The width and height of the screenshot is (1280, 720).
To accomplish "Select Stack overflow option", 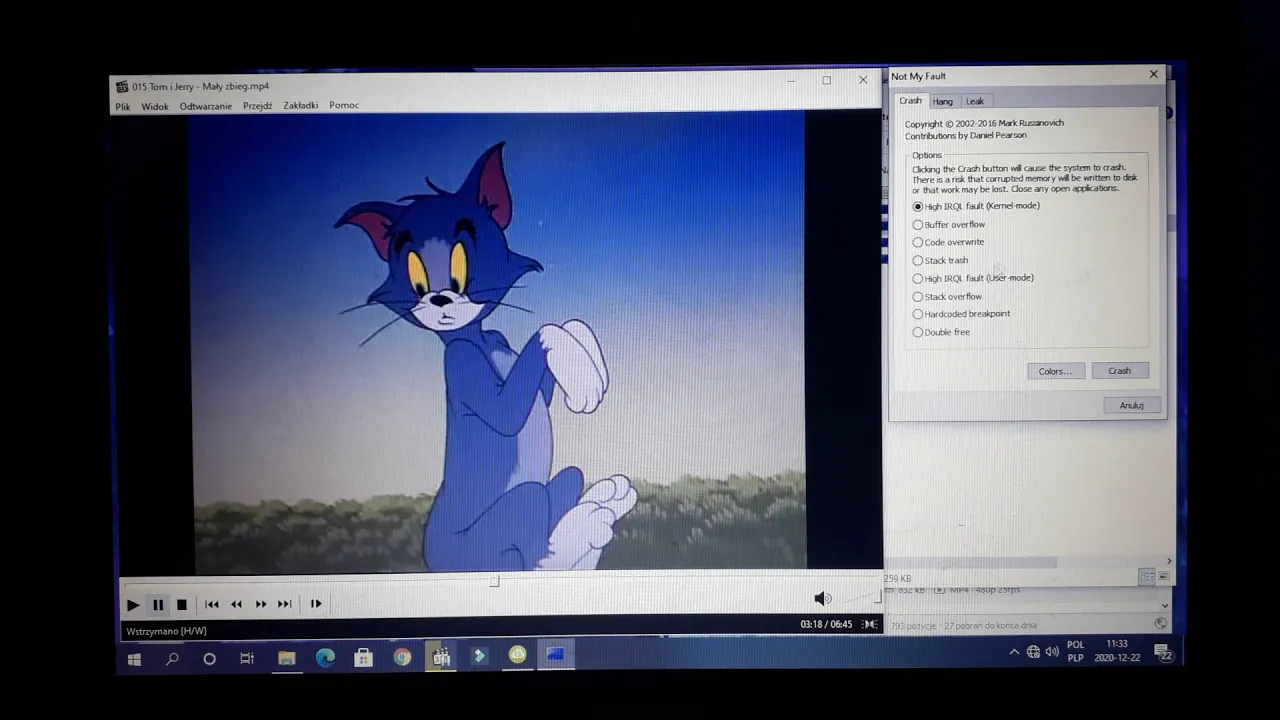I will pyautogui.click(x=947, y=296).
